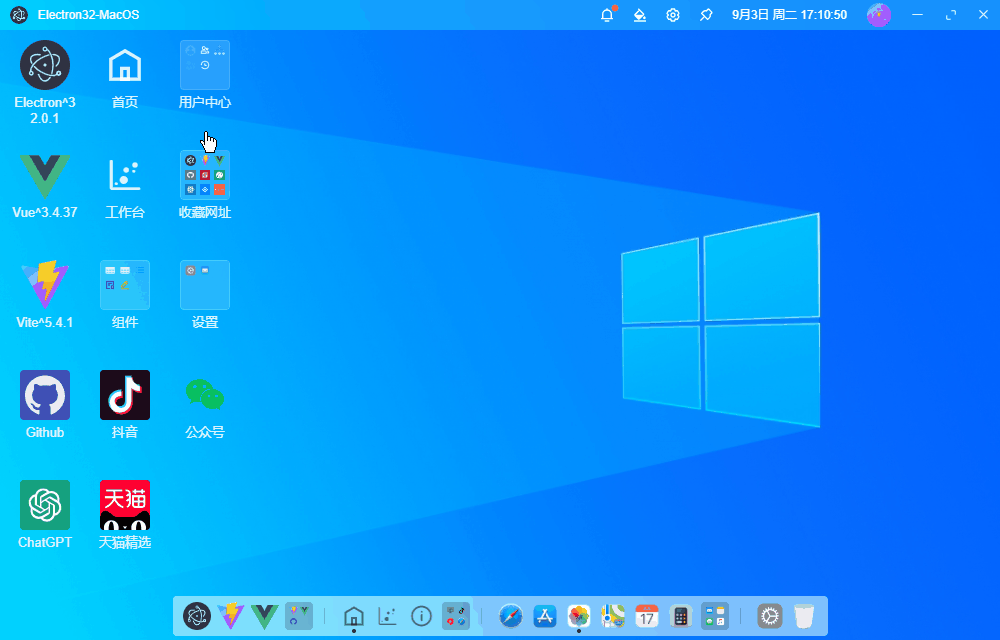This screenshot has width=1000, height=640.
Task: Launch the Github desktop shortcut
Action: pyautogui.click(x=45, y=395)
